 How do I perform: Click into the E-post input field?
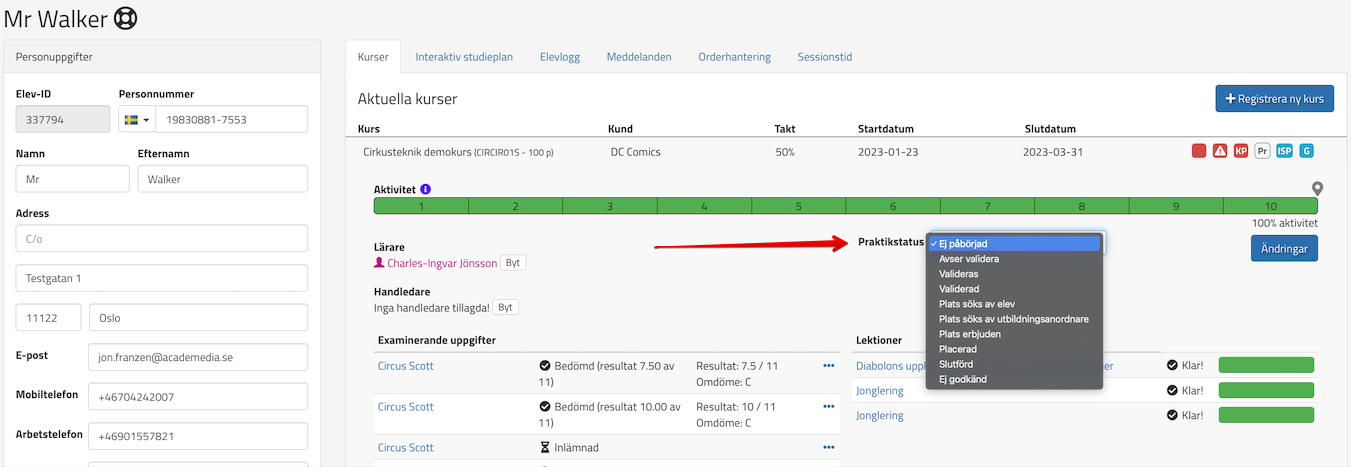197,357
